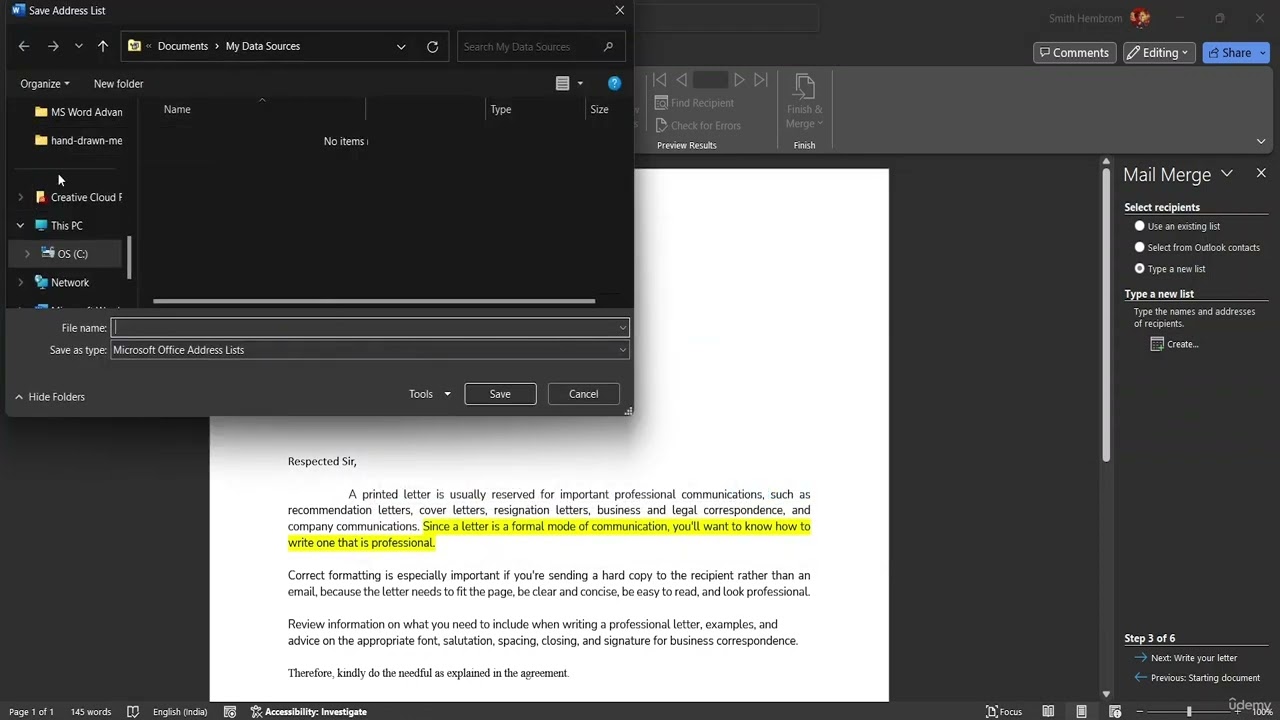Switch to Print Layout view
The width and height of the screenshot is (1280, 720).
(1081, 712)
